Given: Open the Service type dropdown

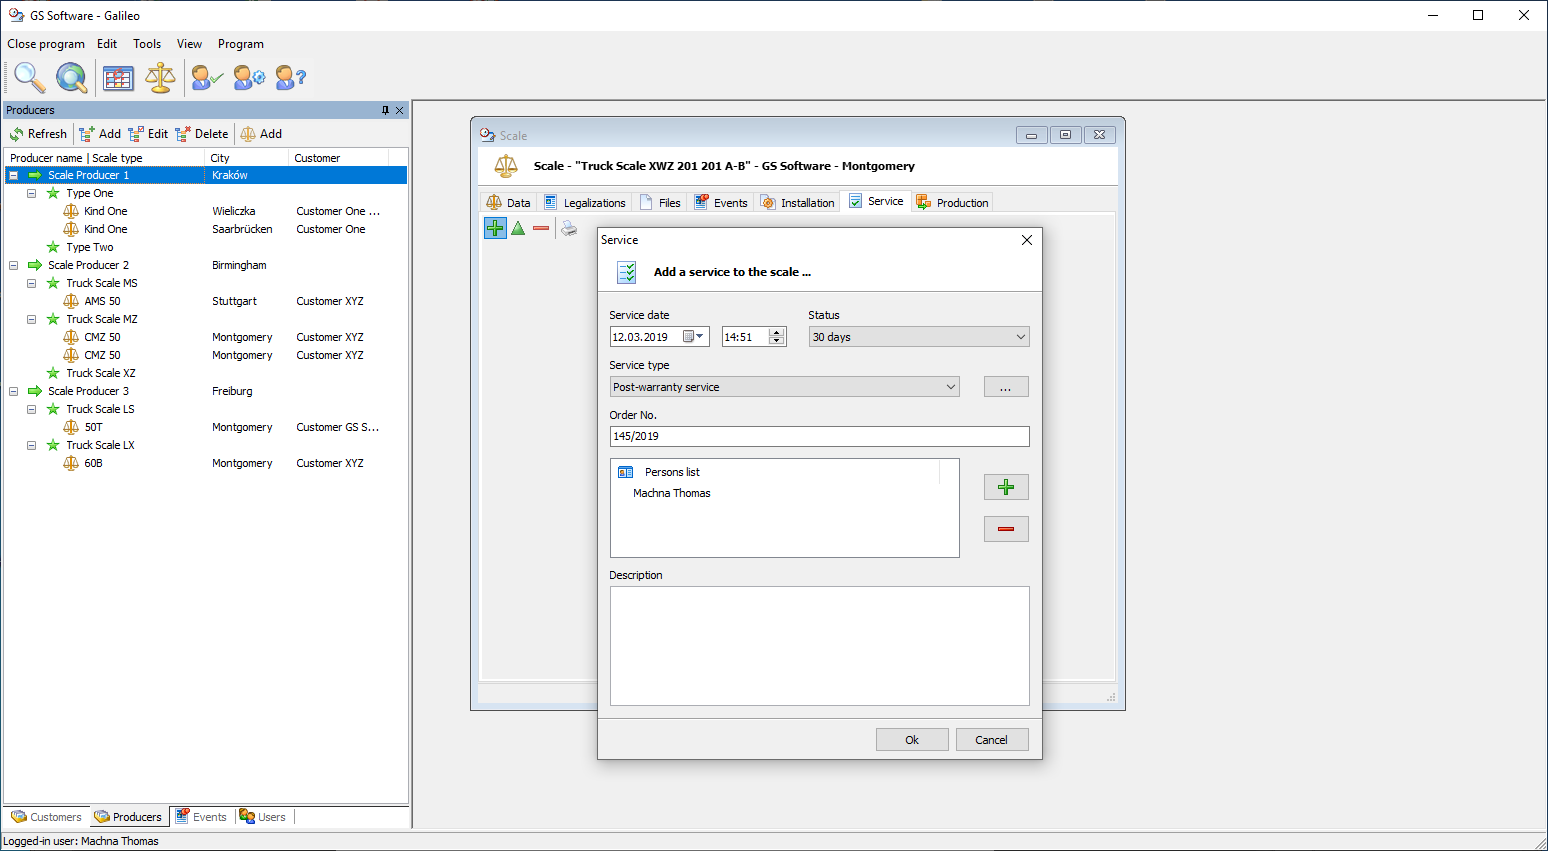Looking at the screenshot, I should click(x=784, y=387).
